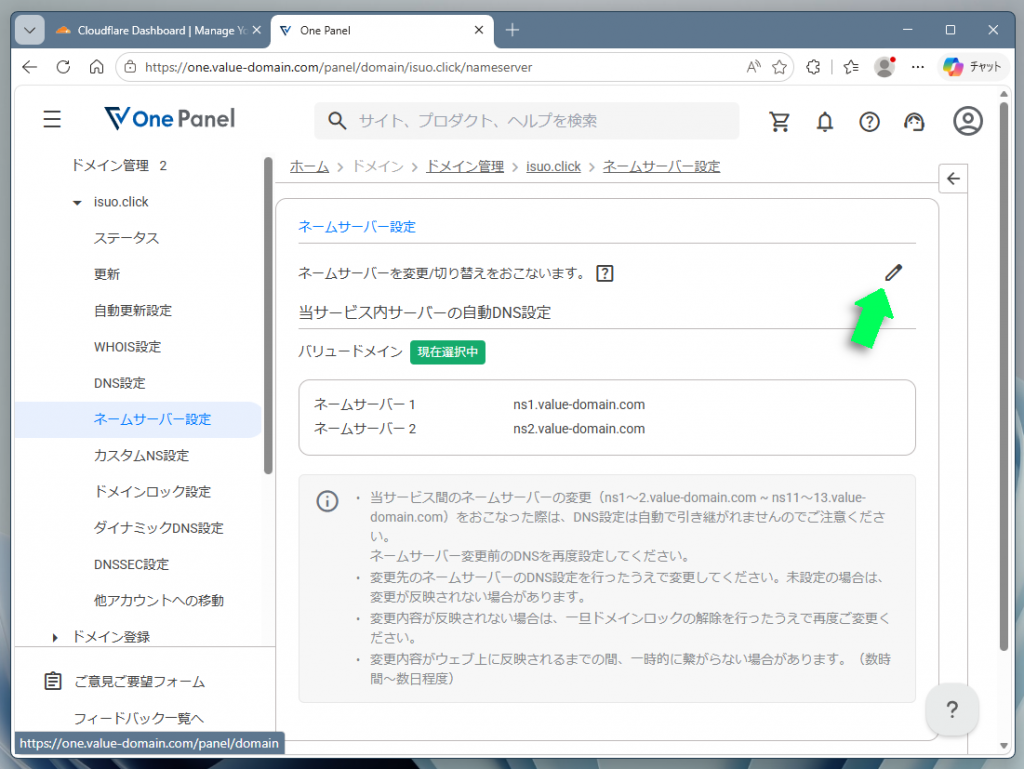1024x769 pixels.
Task: Click the sidebar vertical scrollbar
Action: click(x=268, y=315)
